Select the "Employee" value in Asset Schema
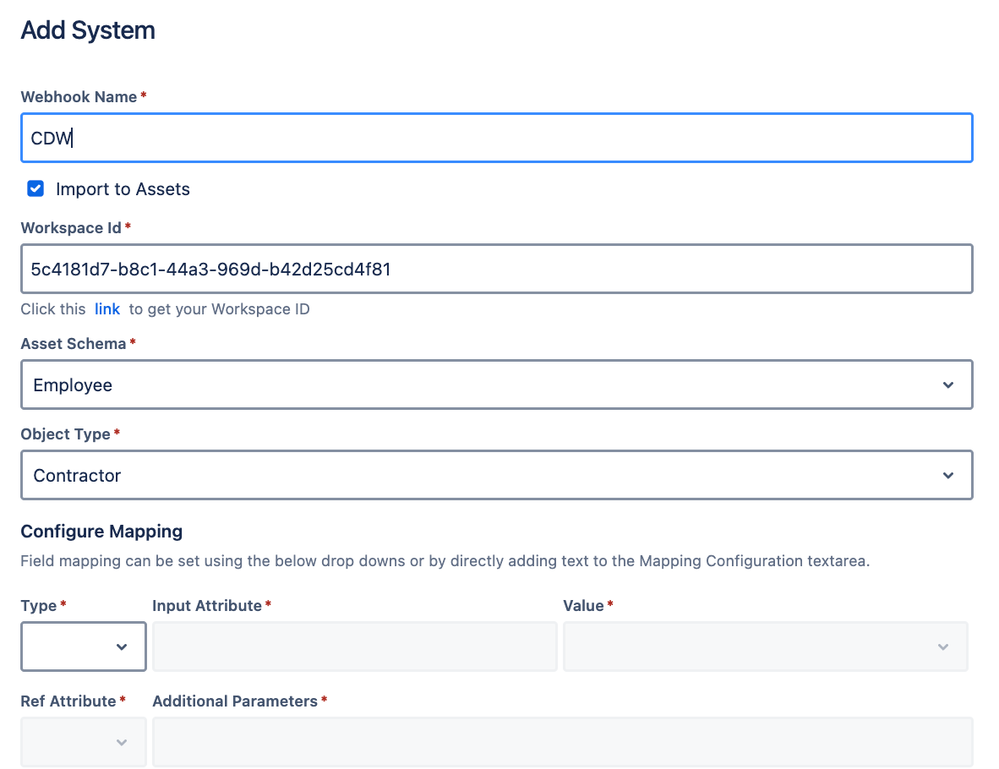Screen dimensions: 999x769 pos(73,385)
